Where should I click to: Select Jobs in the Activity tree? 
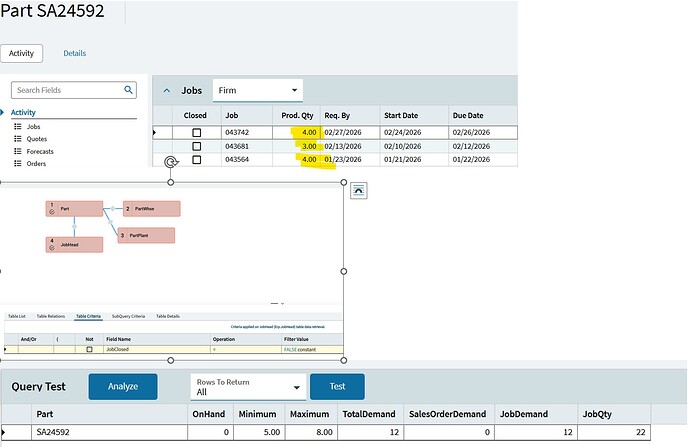(x=33, y=126)
